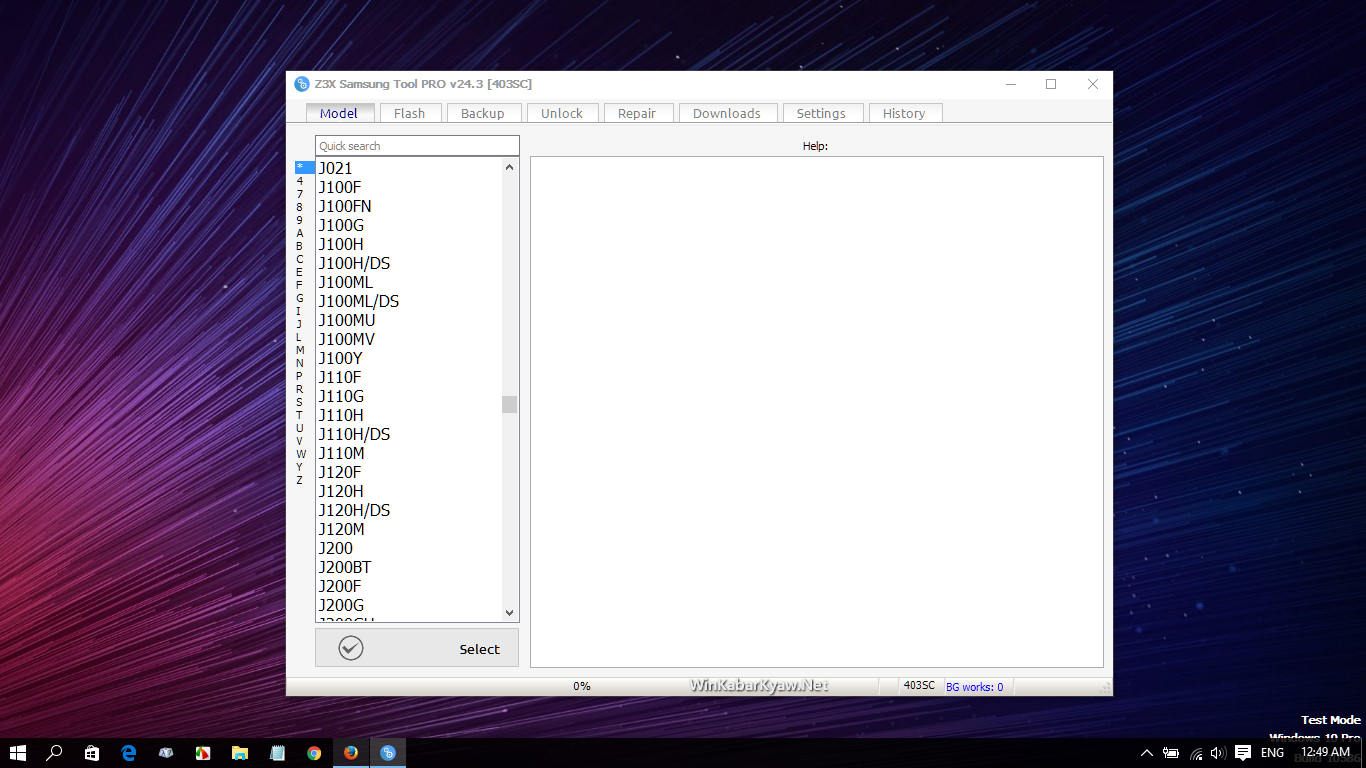Open the lambda-cube app on taskbar

(166, 753)
